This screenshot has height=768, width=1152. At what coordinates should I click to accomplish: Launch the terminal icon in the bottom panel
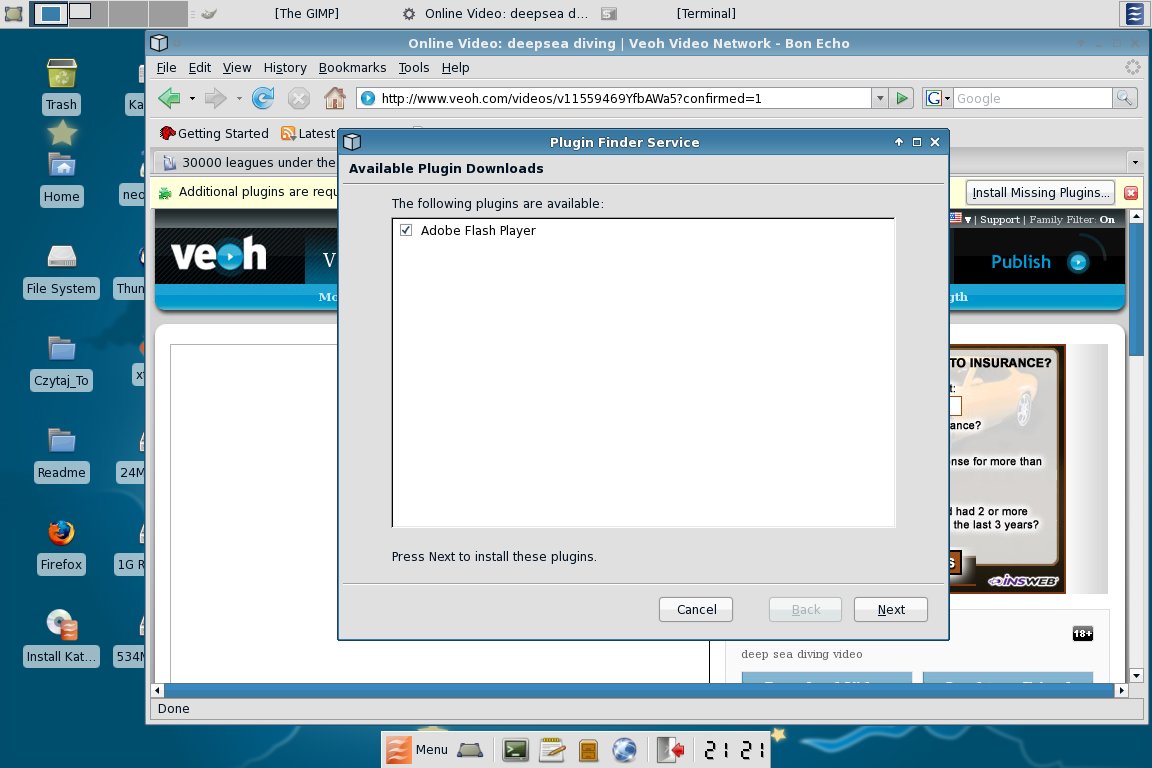pos(515,750)
